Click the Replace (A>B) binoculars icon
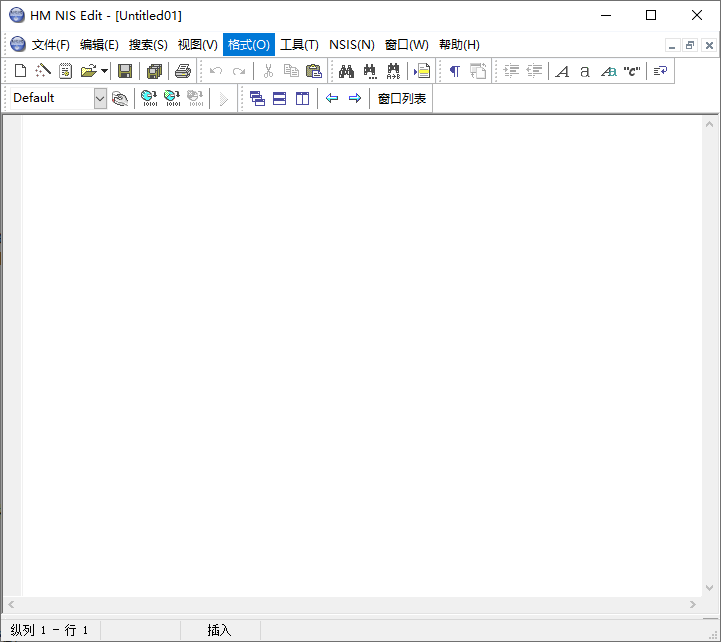 pos(393,71)
